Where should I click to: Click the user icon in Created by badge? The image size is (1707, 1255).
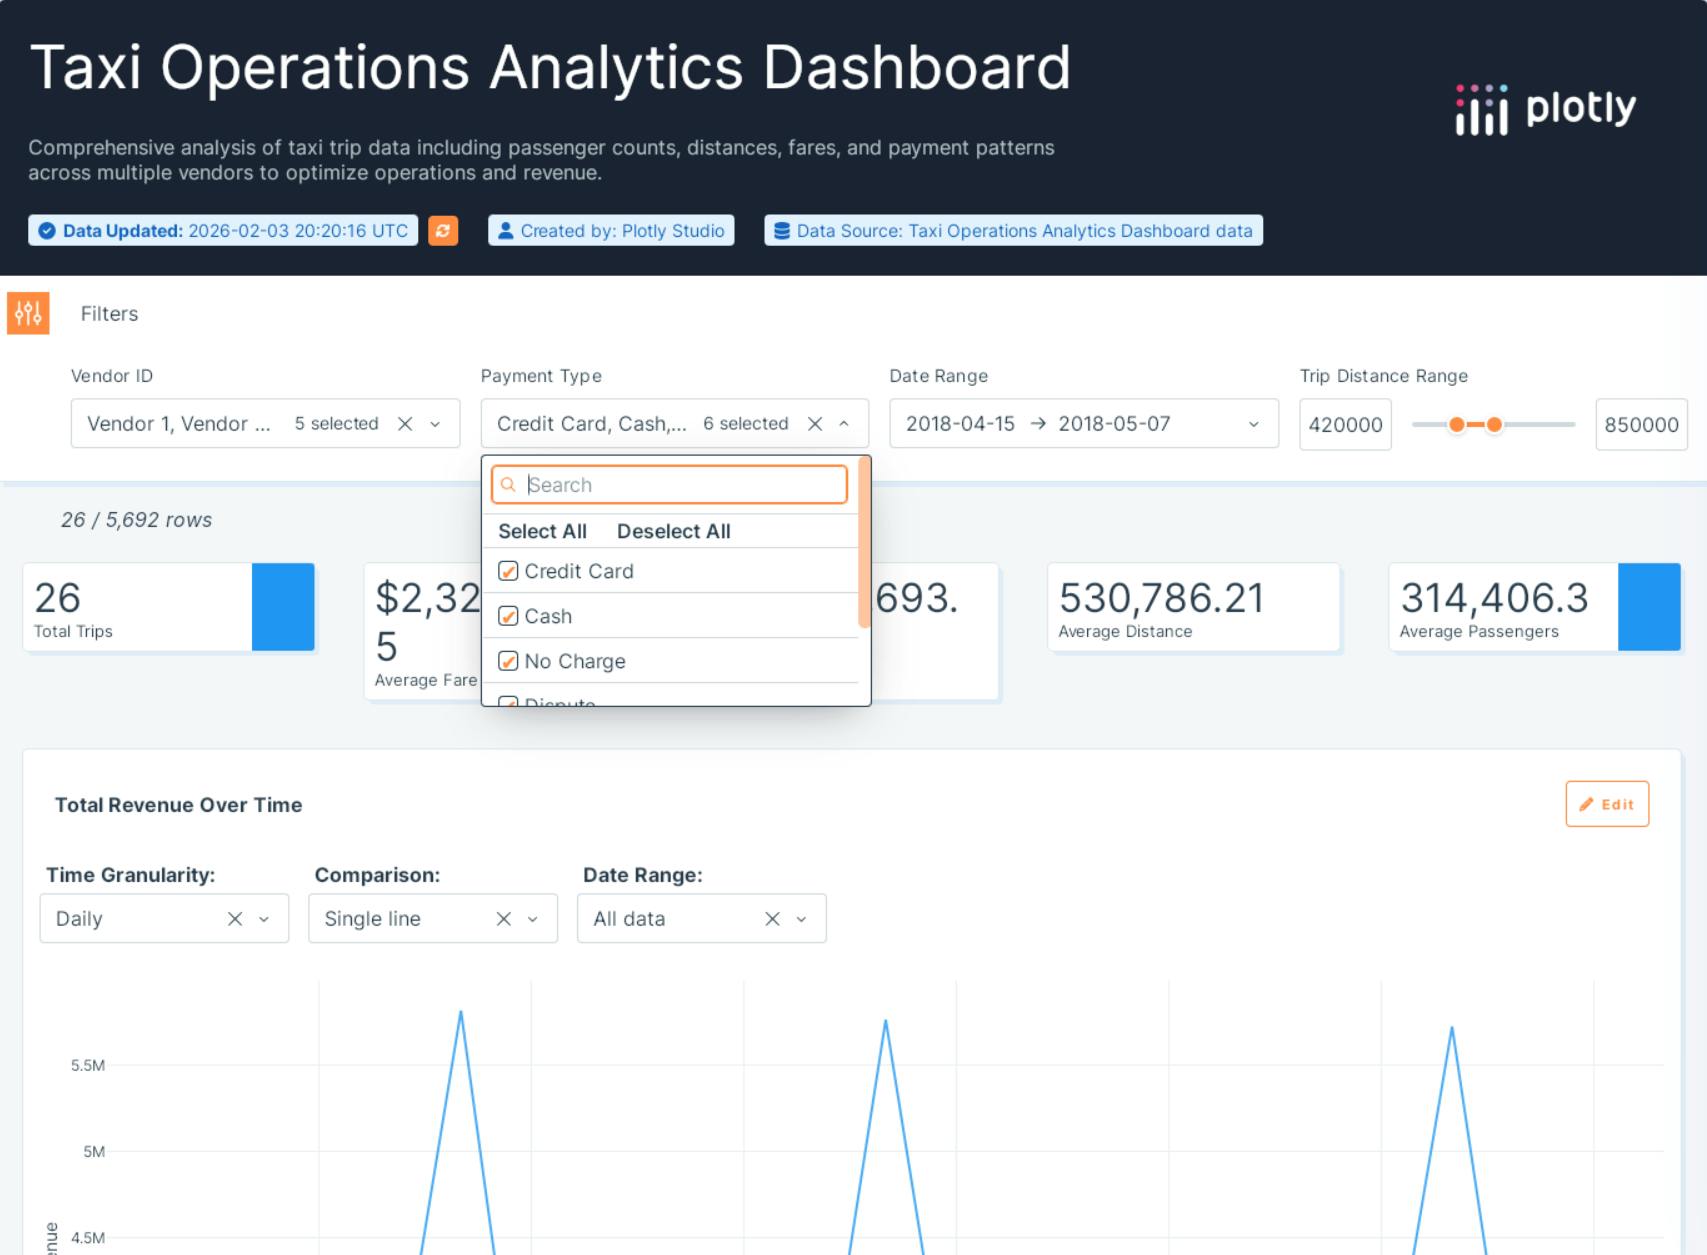click(x=505, y=231)
